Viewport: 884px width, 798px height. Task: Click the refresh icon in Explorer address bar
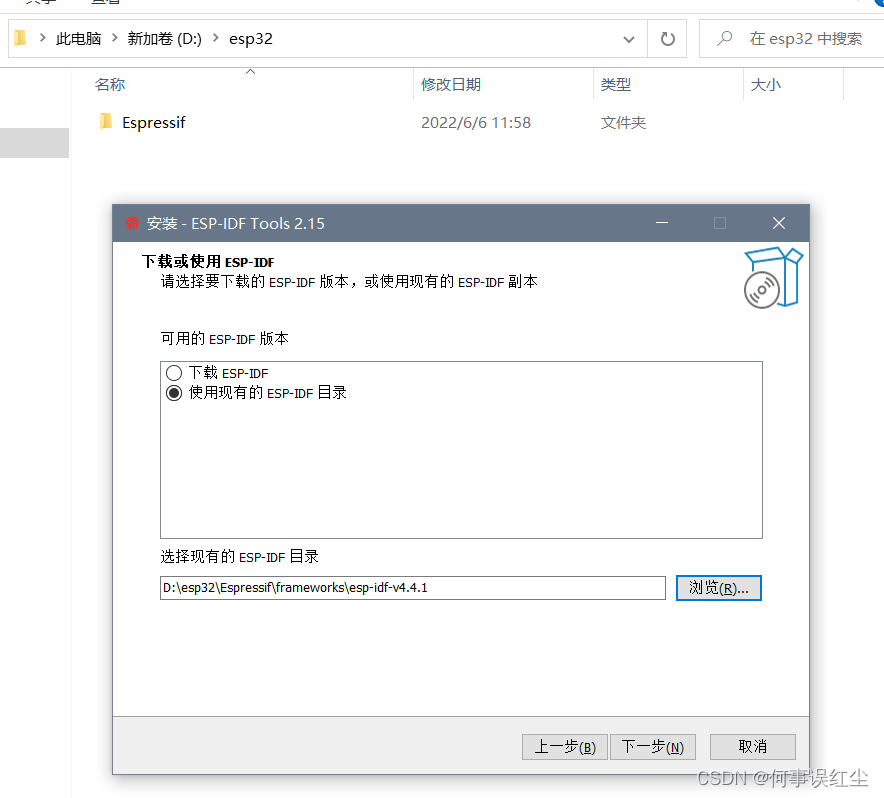coord(668,39)
